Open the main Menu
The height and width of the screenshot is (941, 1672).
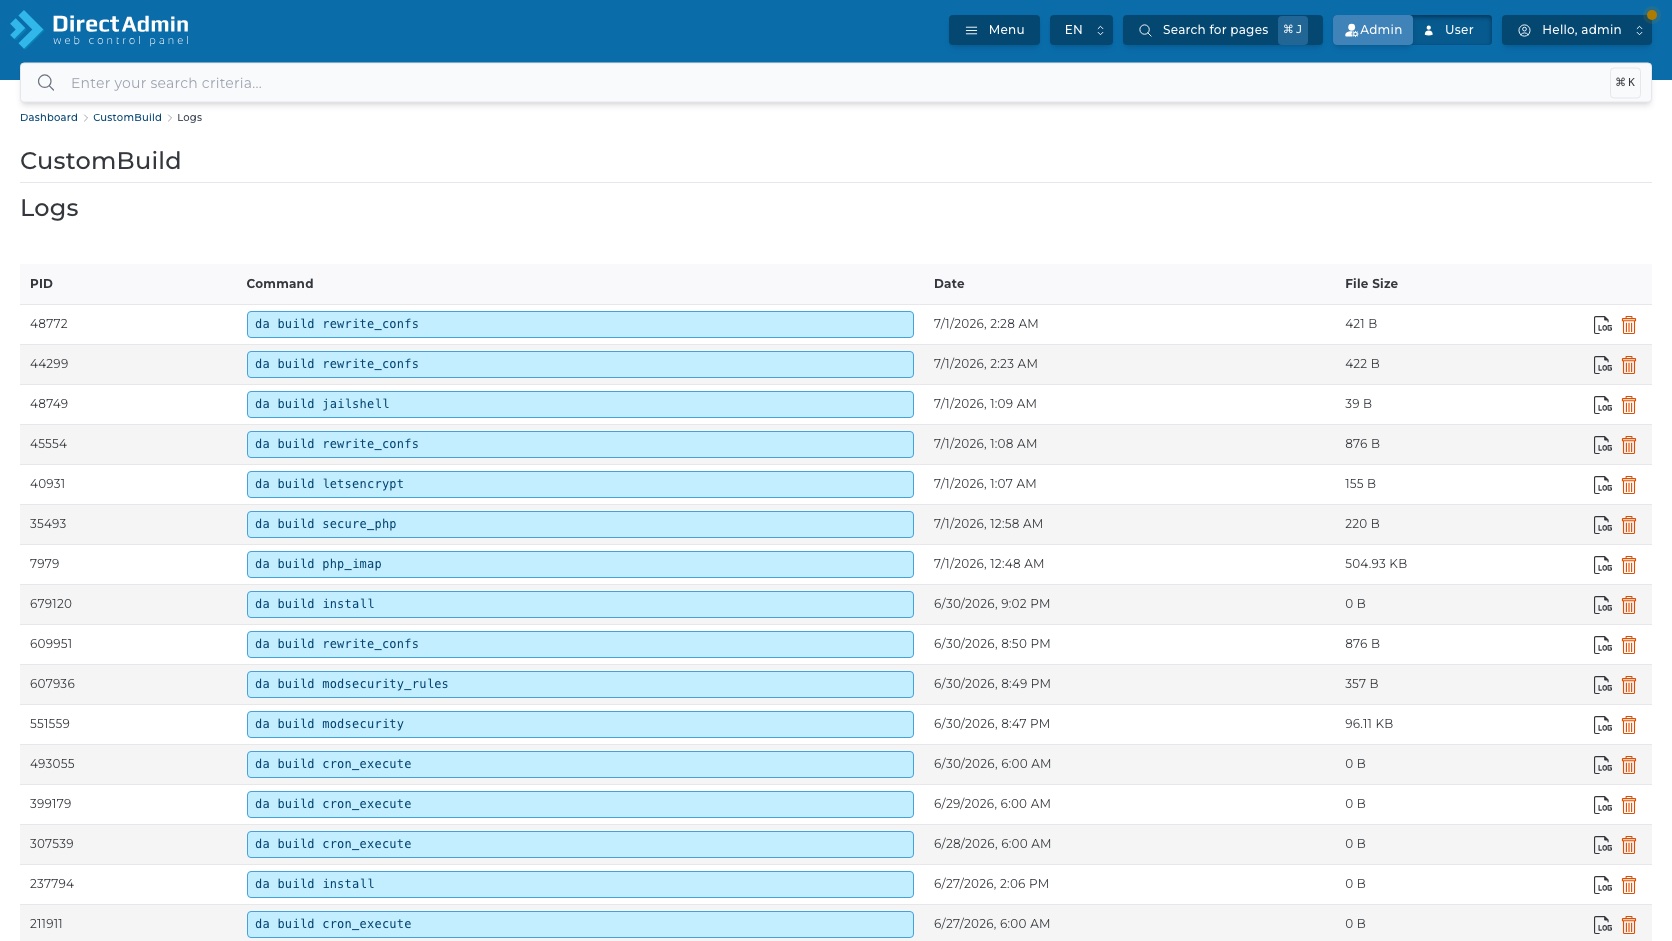994,30
